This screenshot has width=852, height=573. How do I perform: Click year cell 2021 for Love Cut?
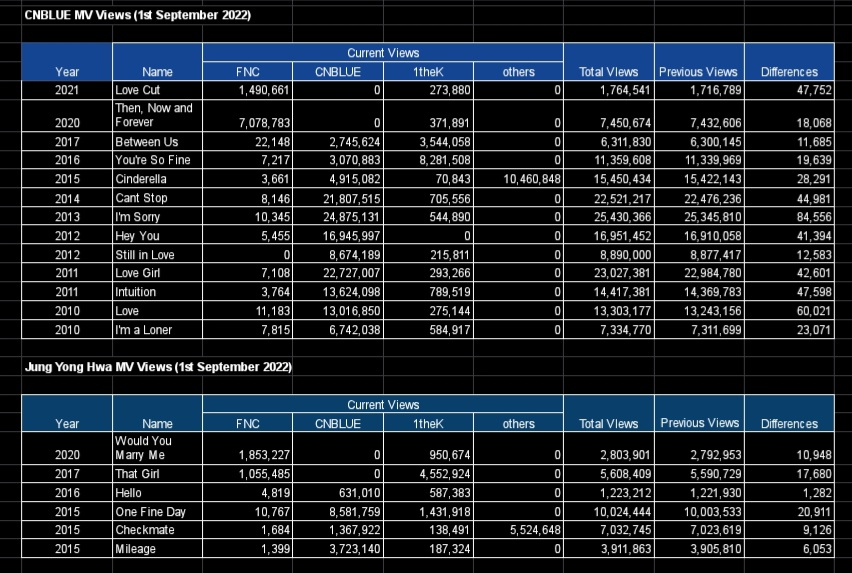point(67,90)
